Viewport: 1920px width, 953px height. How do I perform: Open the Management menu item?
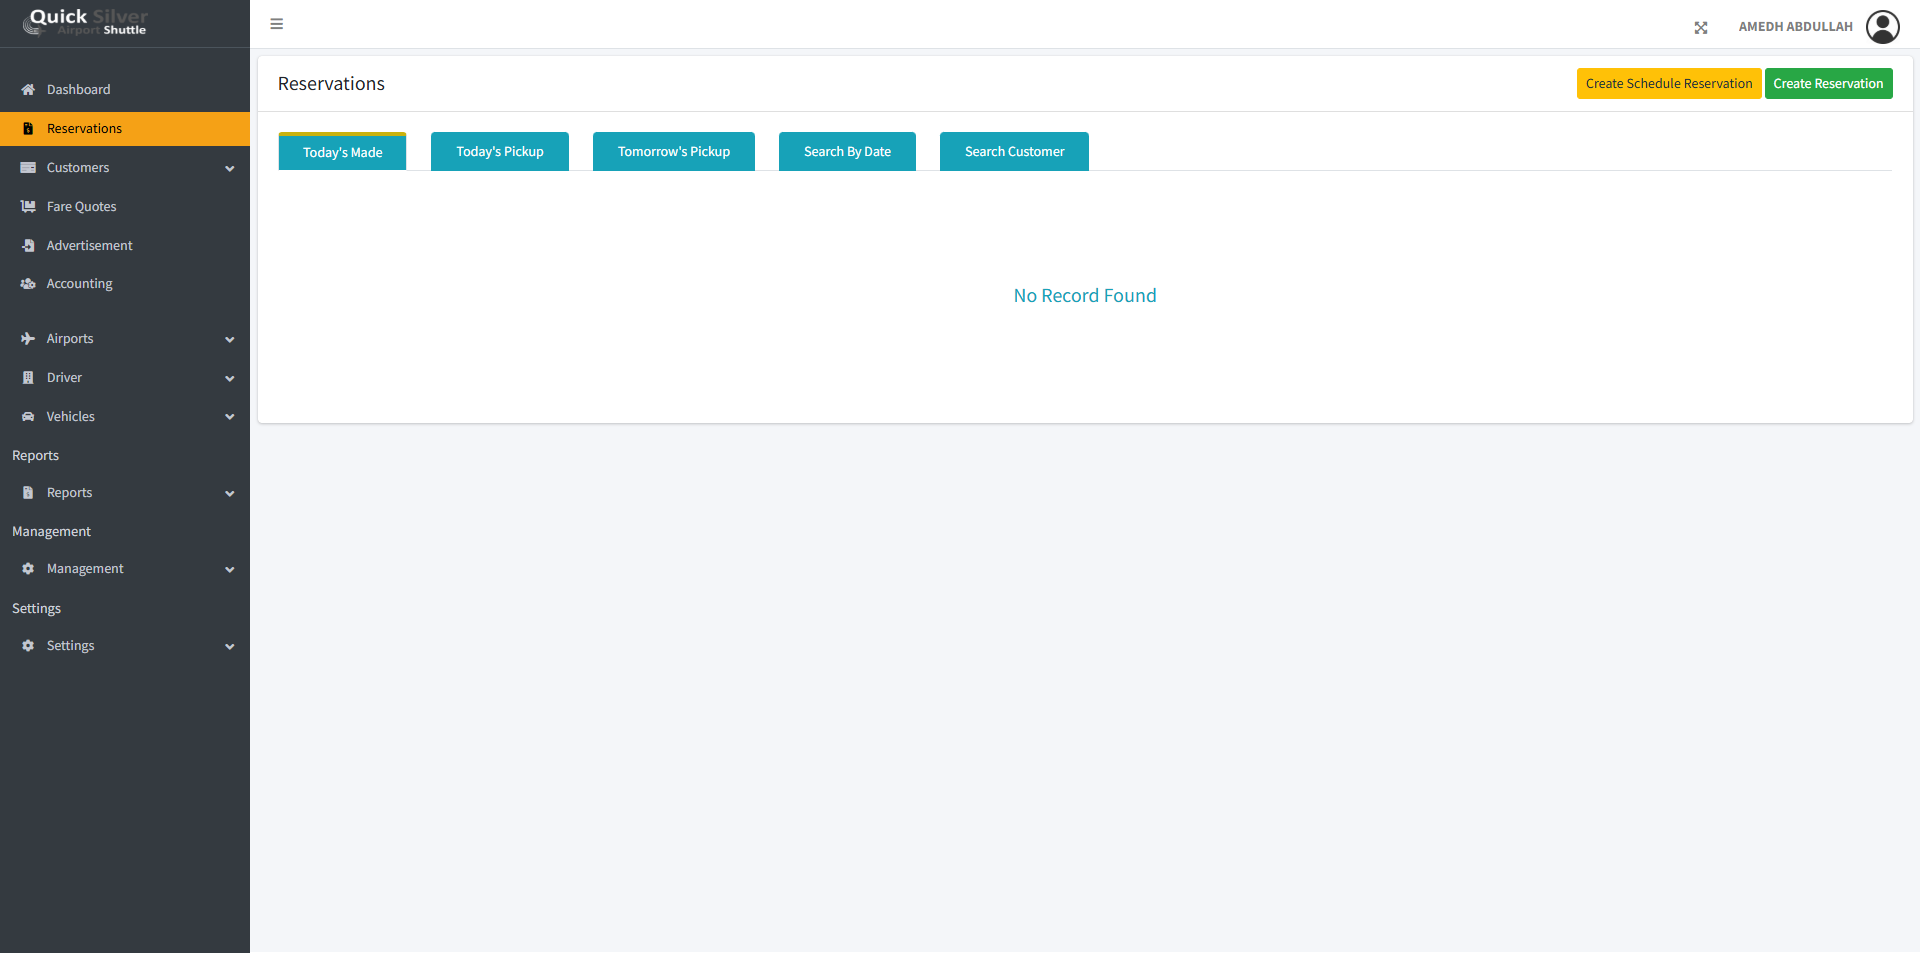[85, 569]
